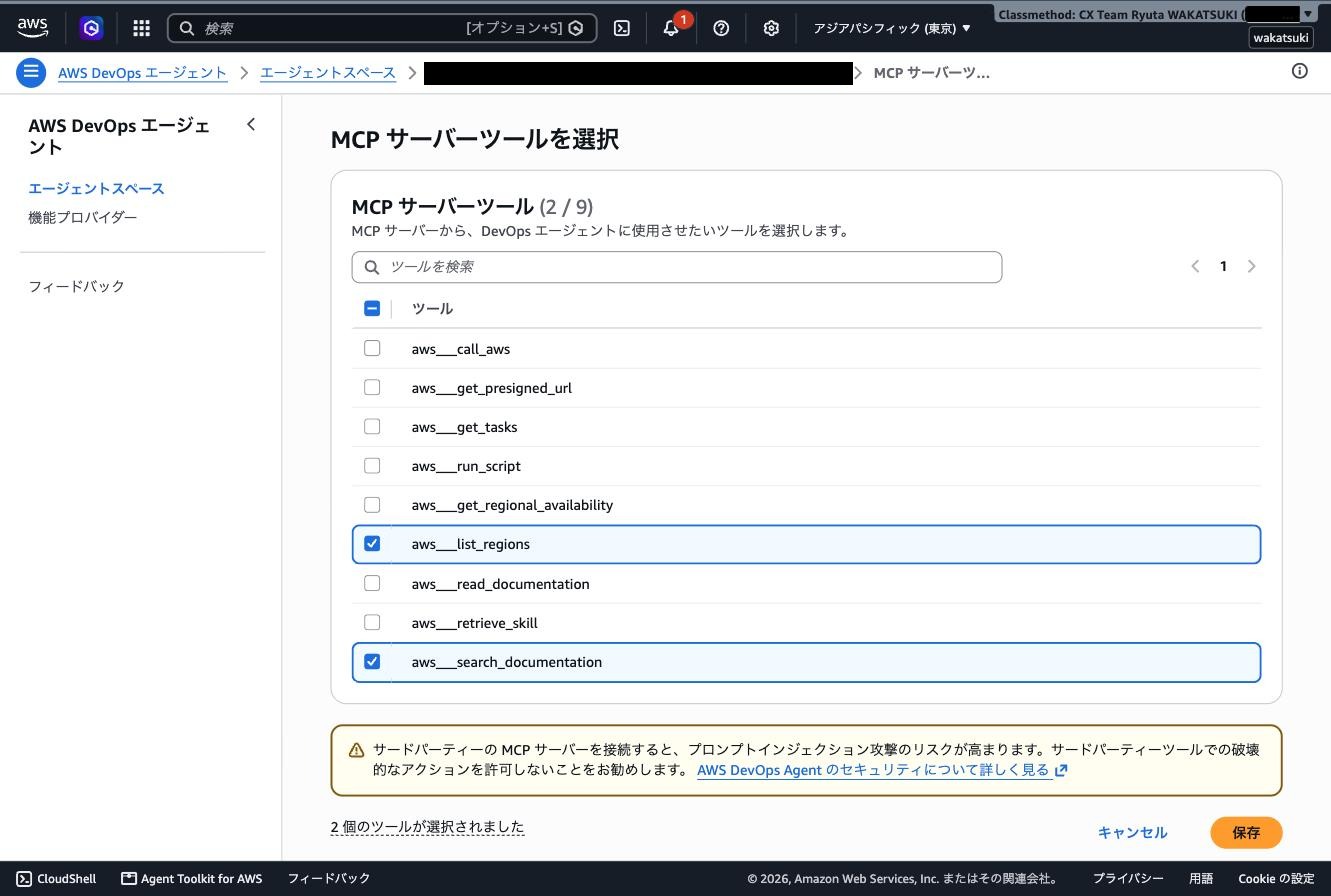1331x896 pixels.
Task: Go to the next tools page
Action: (x=1252, y=266)
